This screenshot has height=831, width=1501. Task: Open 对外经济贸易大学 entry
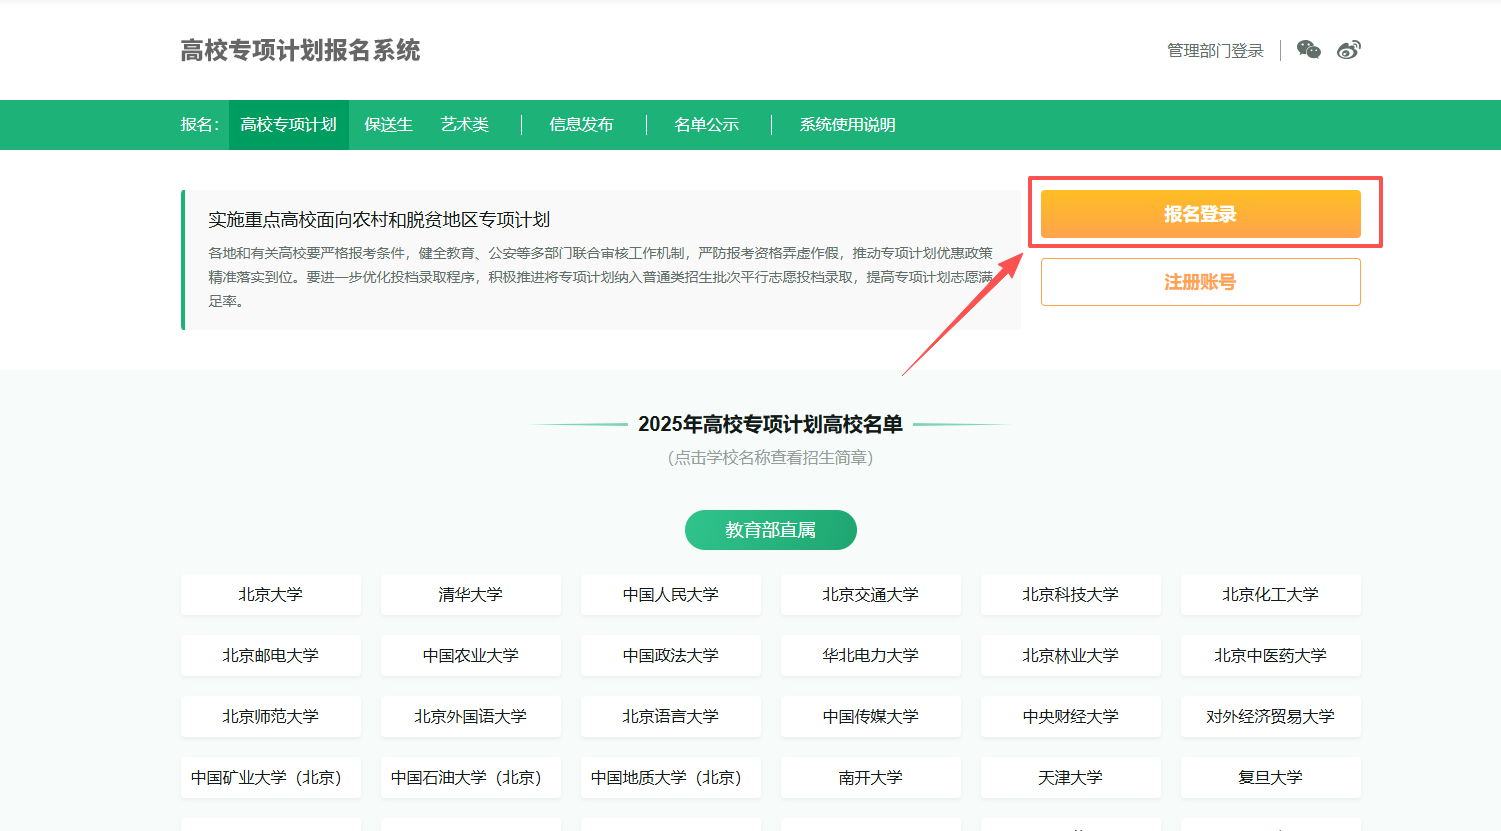click(1270, 717)
